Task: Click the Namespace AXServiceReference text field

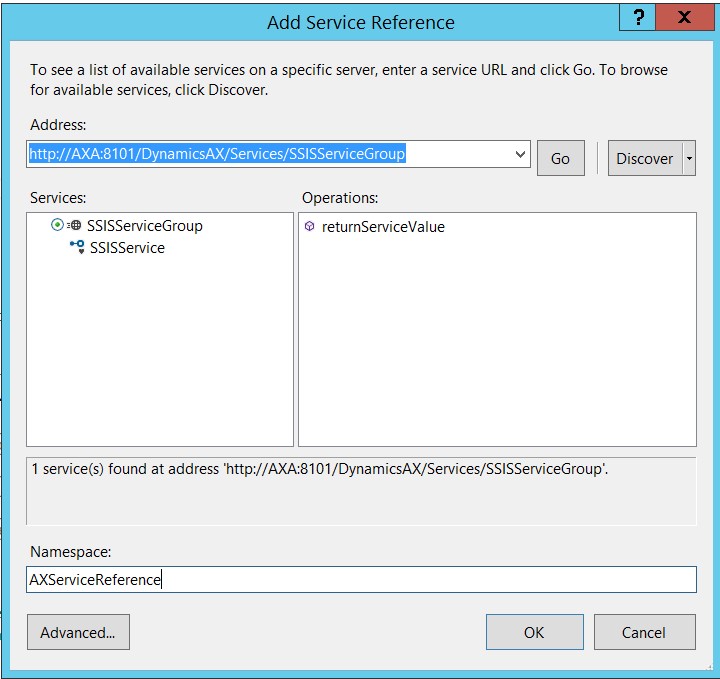Action: point(360,580)
